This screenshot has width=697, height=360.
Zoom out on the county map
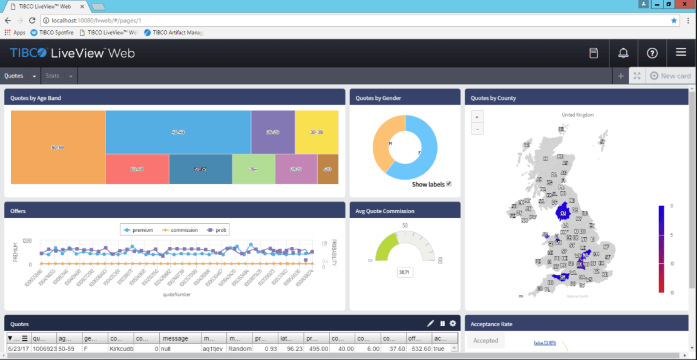point(477,129)
